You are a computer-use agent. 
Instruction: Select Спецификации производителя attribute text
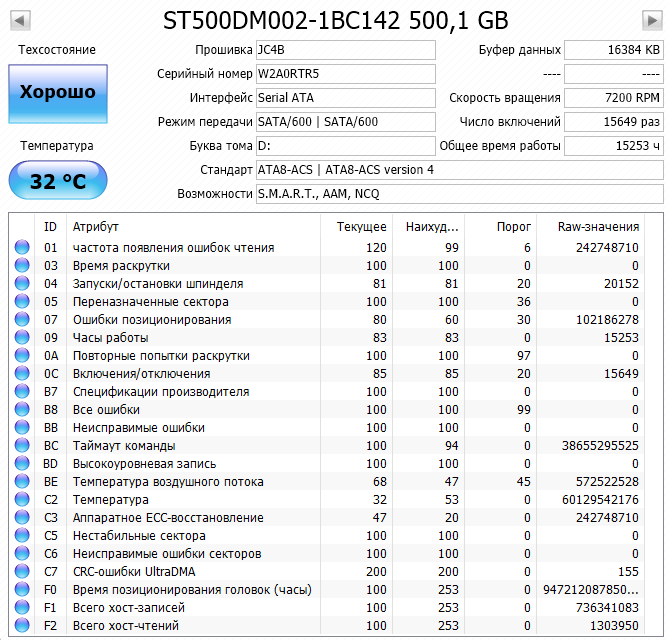pos(161,392)
